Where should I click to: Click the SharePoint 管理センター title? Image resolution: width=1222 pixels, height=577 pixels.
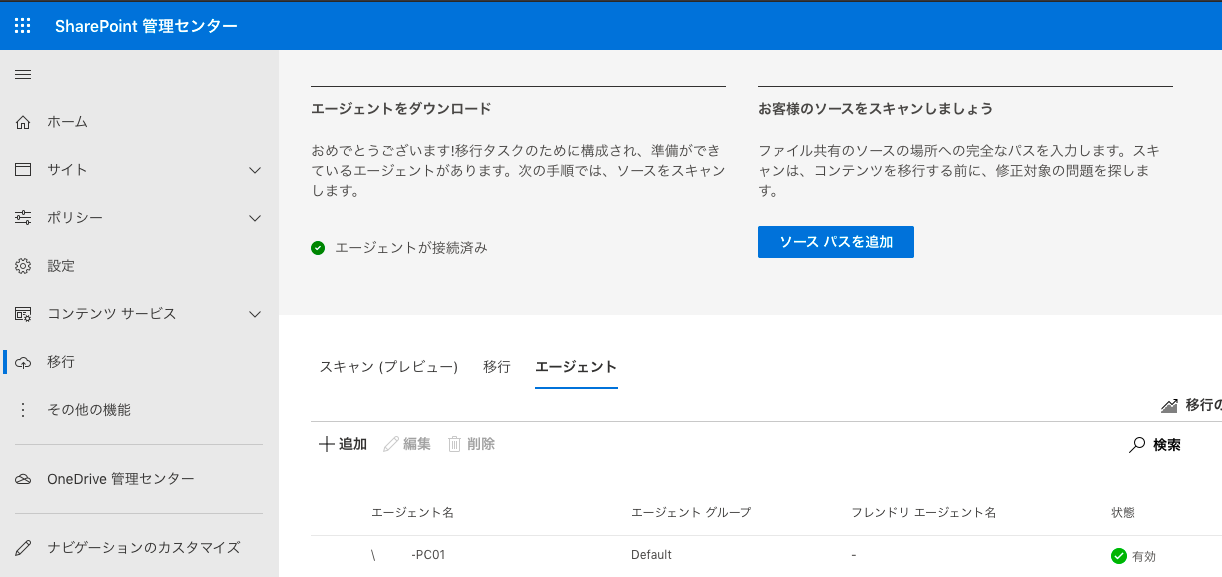click(x=146, y=26)
